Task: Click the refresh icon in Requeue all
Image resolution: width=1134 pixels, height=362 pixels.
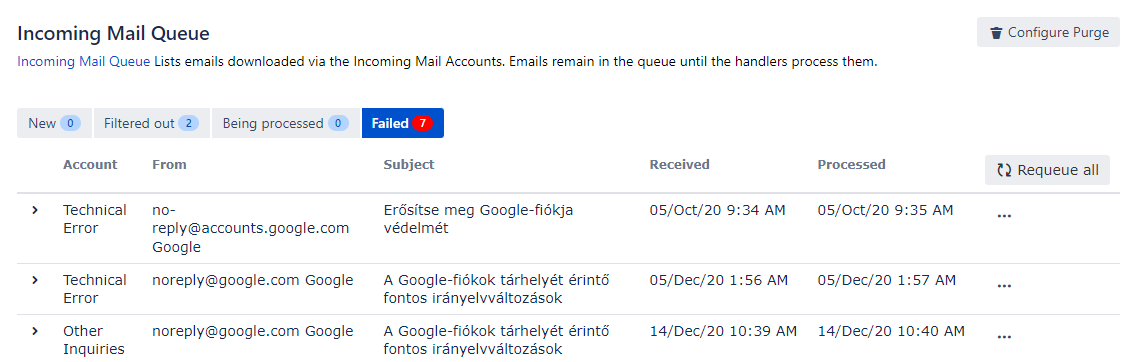Action: coord(1004,171)
